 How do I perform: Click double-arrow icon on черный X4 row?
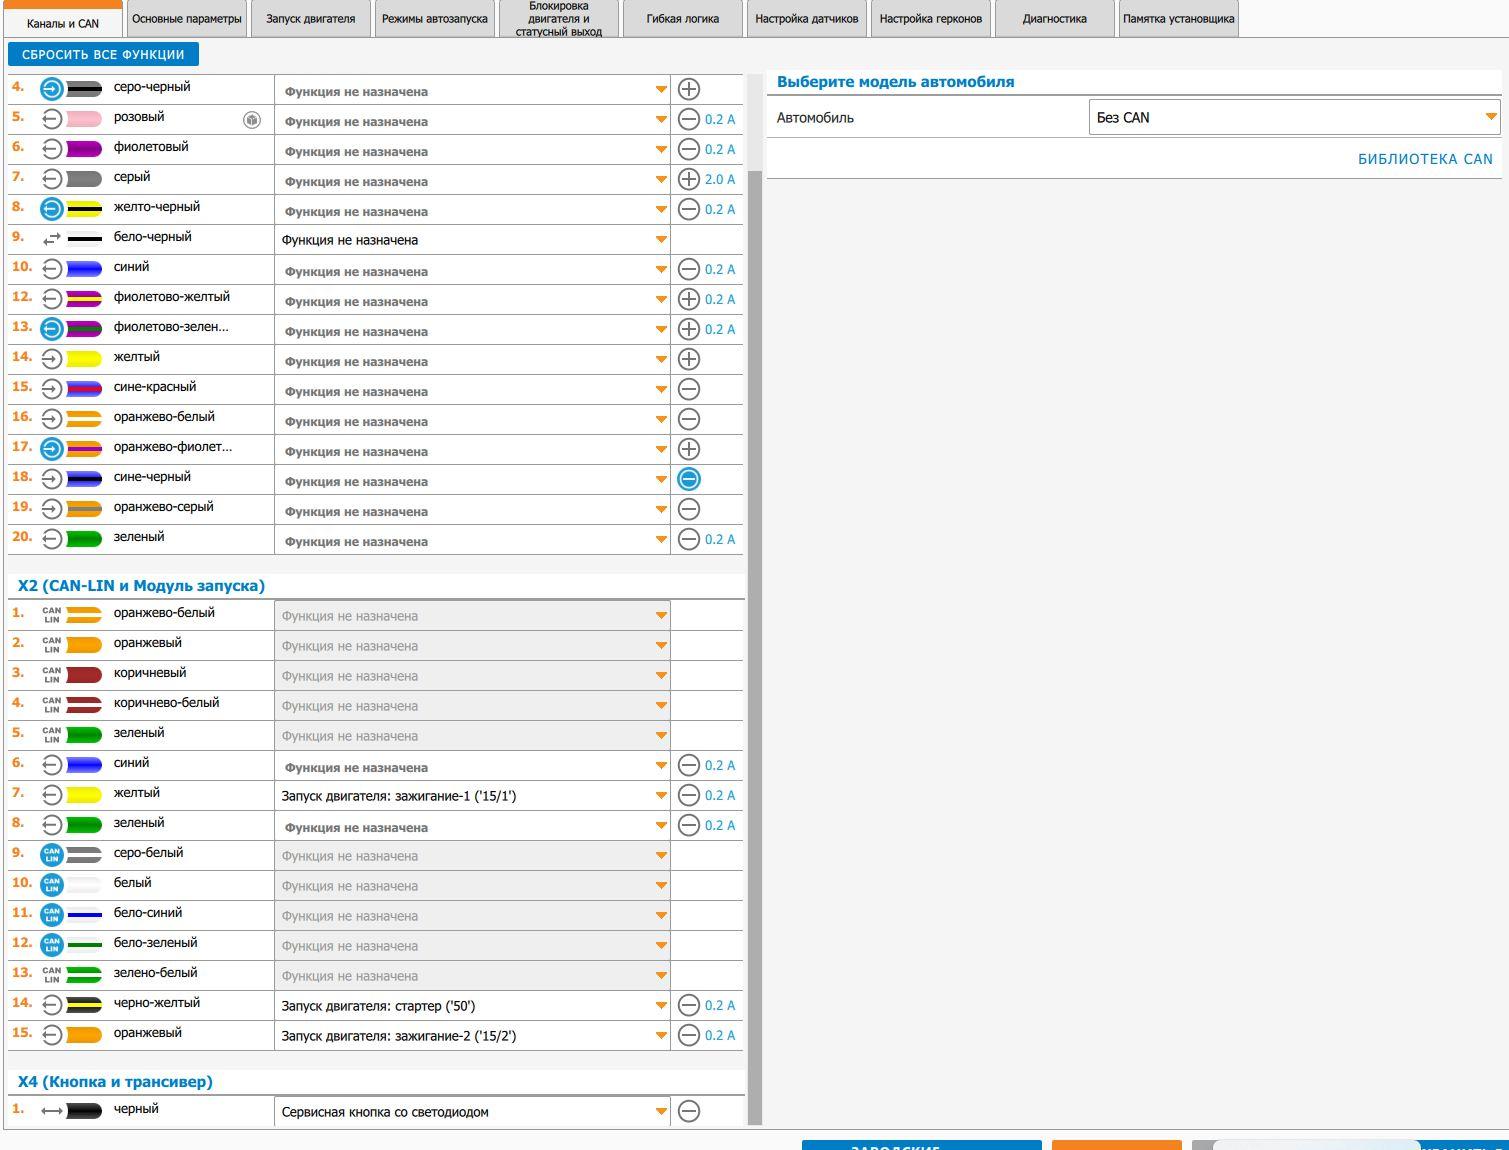pyautogui.click(x=52, y=1111)
